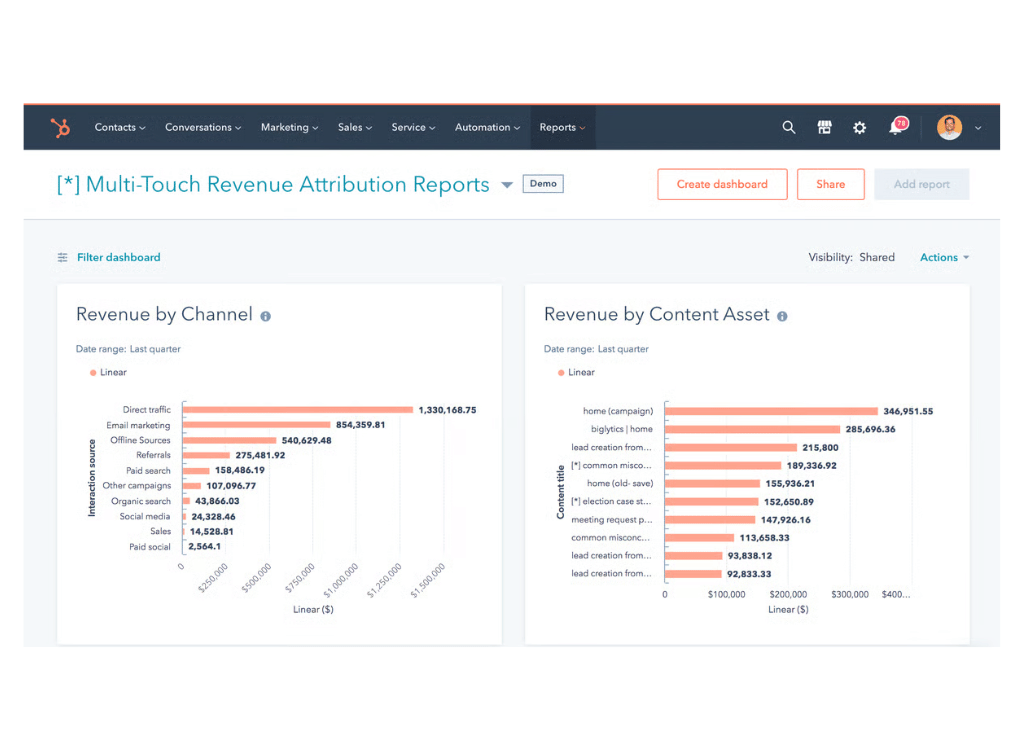
Task: Open the dashboard title dropdown arrow
Action: (x=507, y=184)
